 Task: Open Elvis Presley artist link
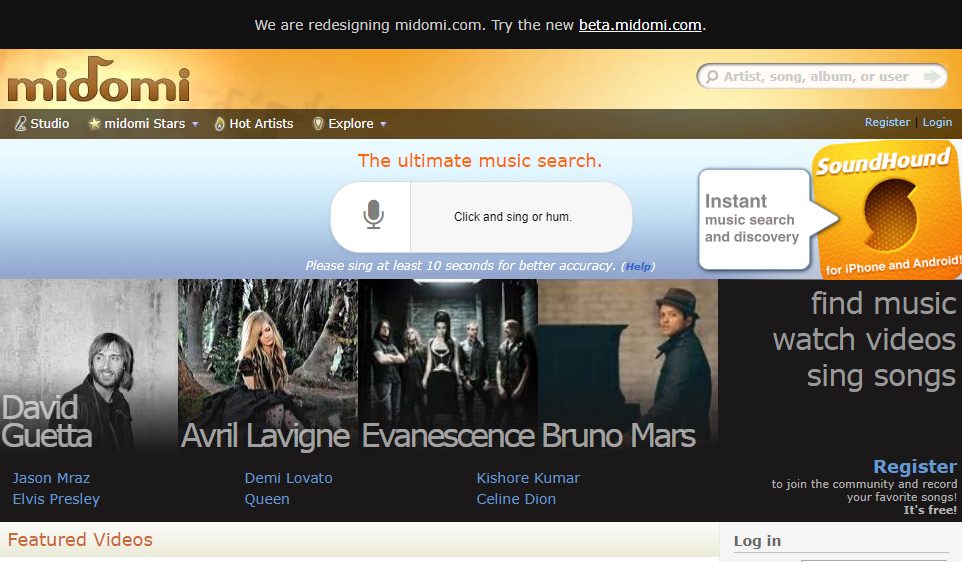(x=56, y=499)
